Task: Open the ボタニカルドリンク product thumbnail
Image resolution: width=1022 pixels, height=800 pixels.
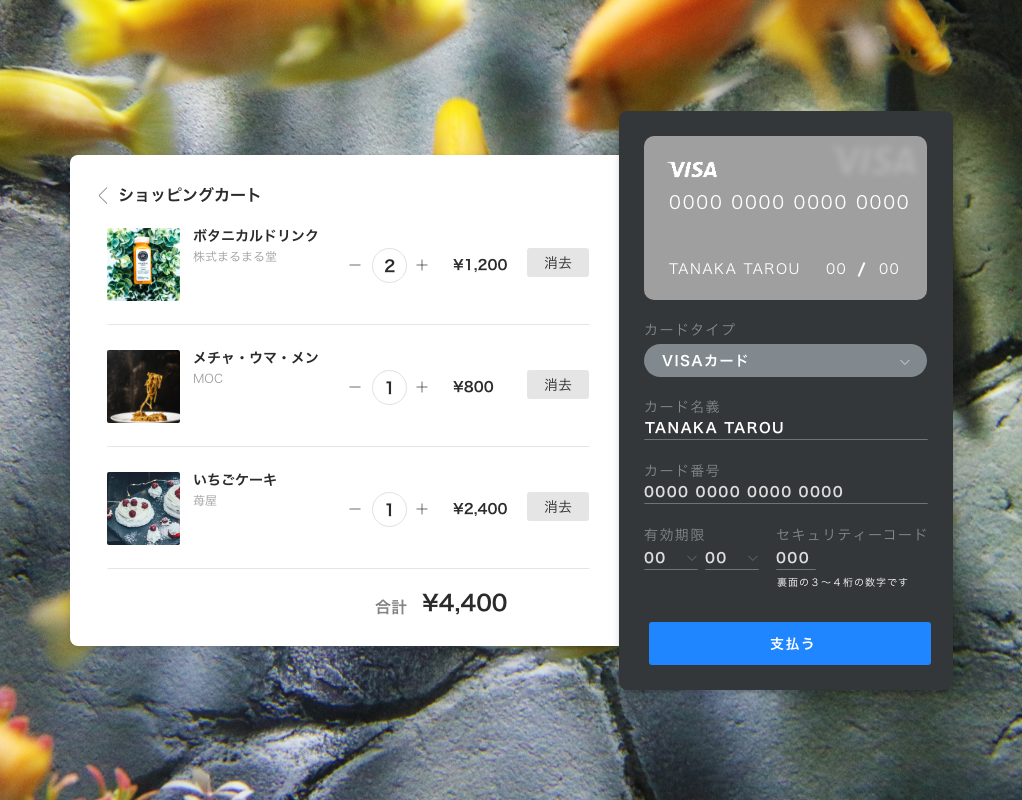Action: click(x=143, y=264)
